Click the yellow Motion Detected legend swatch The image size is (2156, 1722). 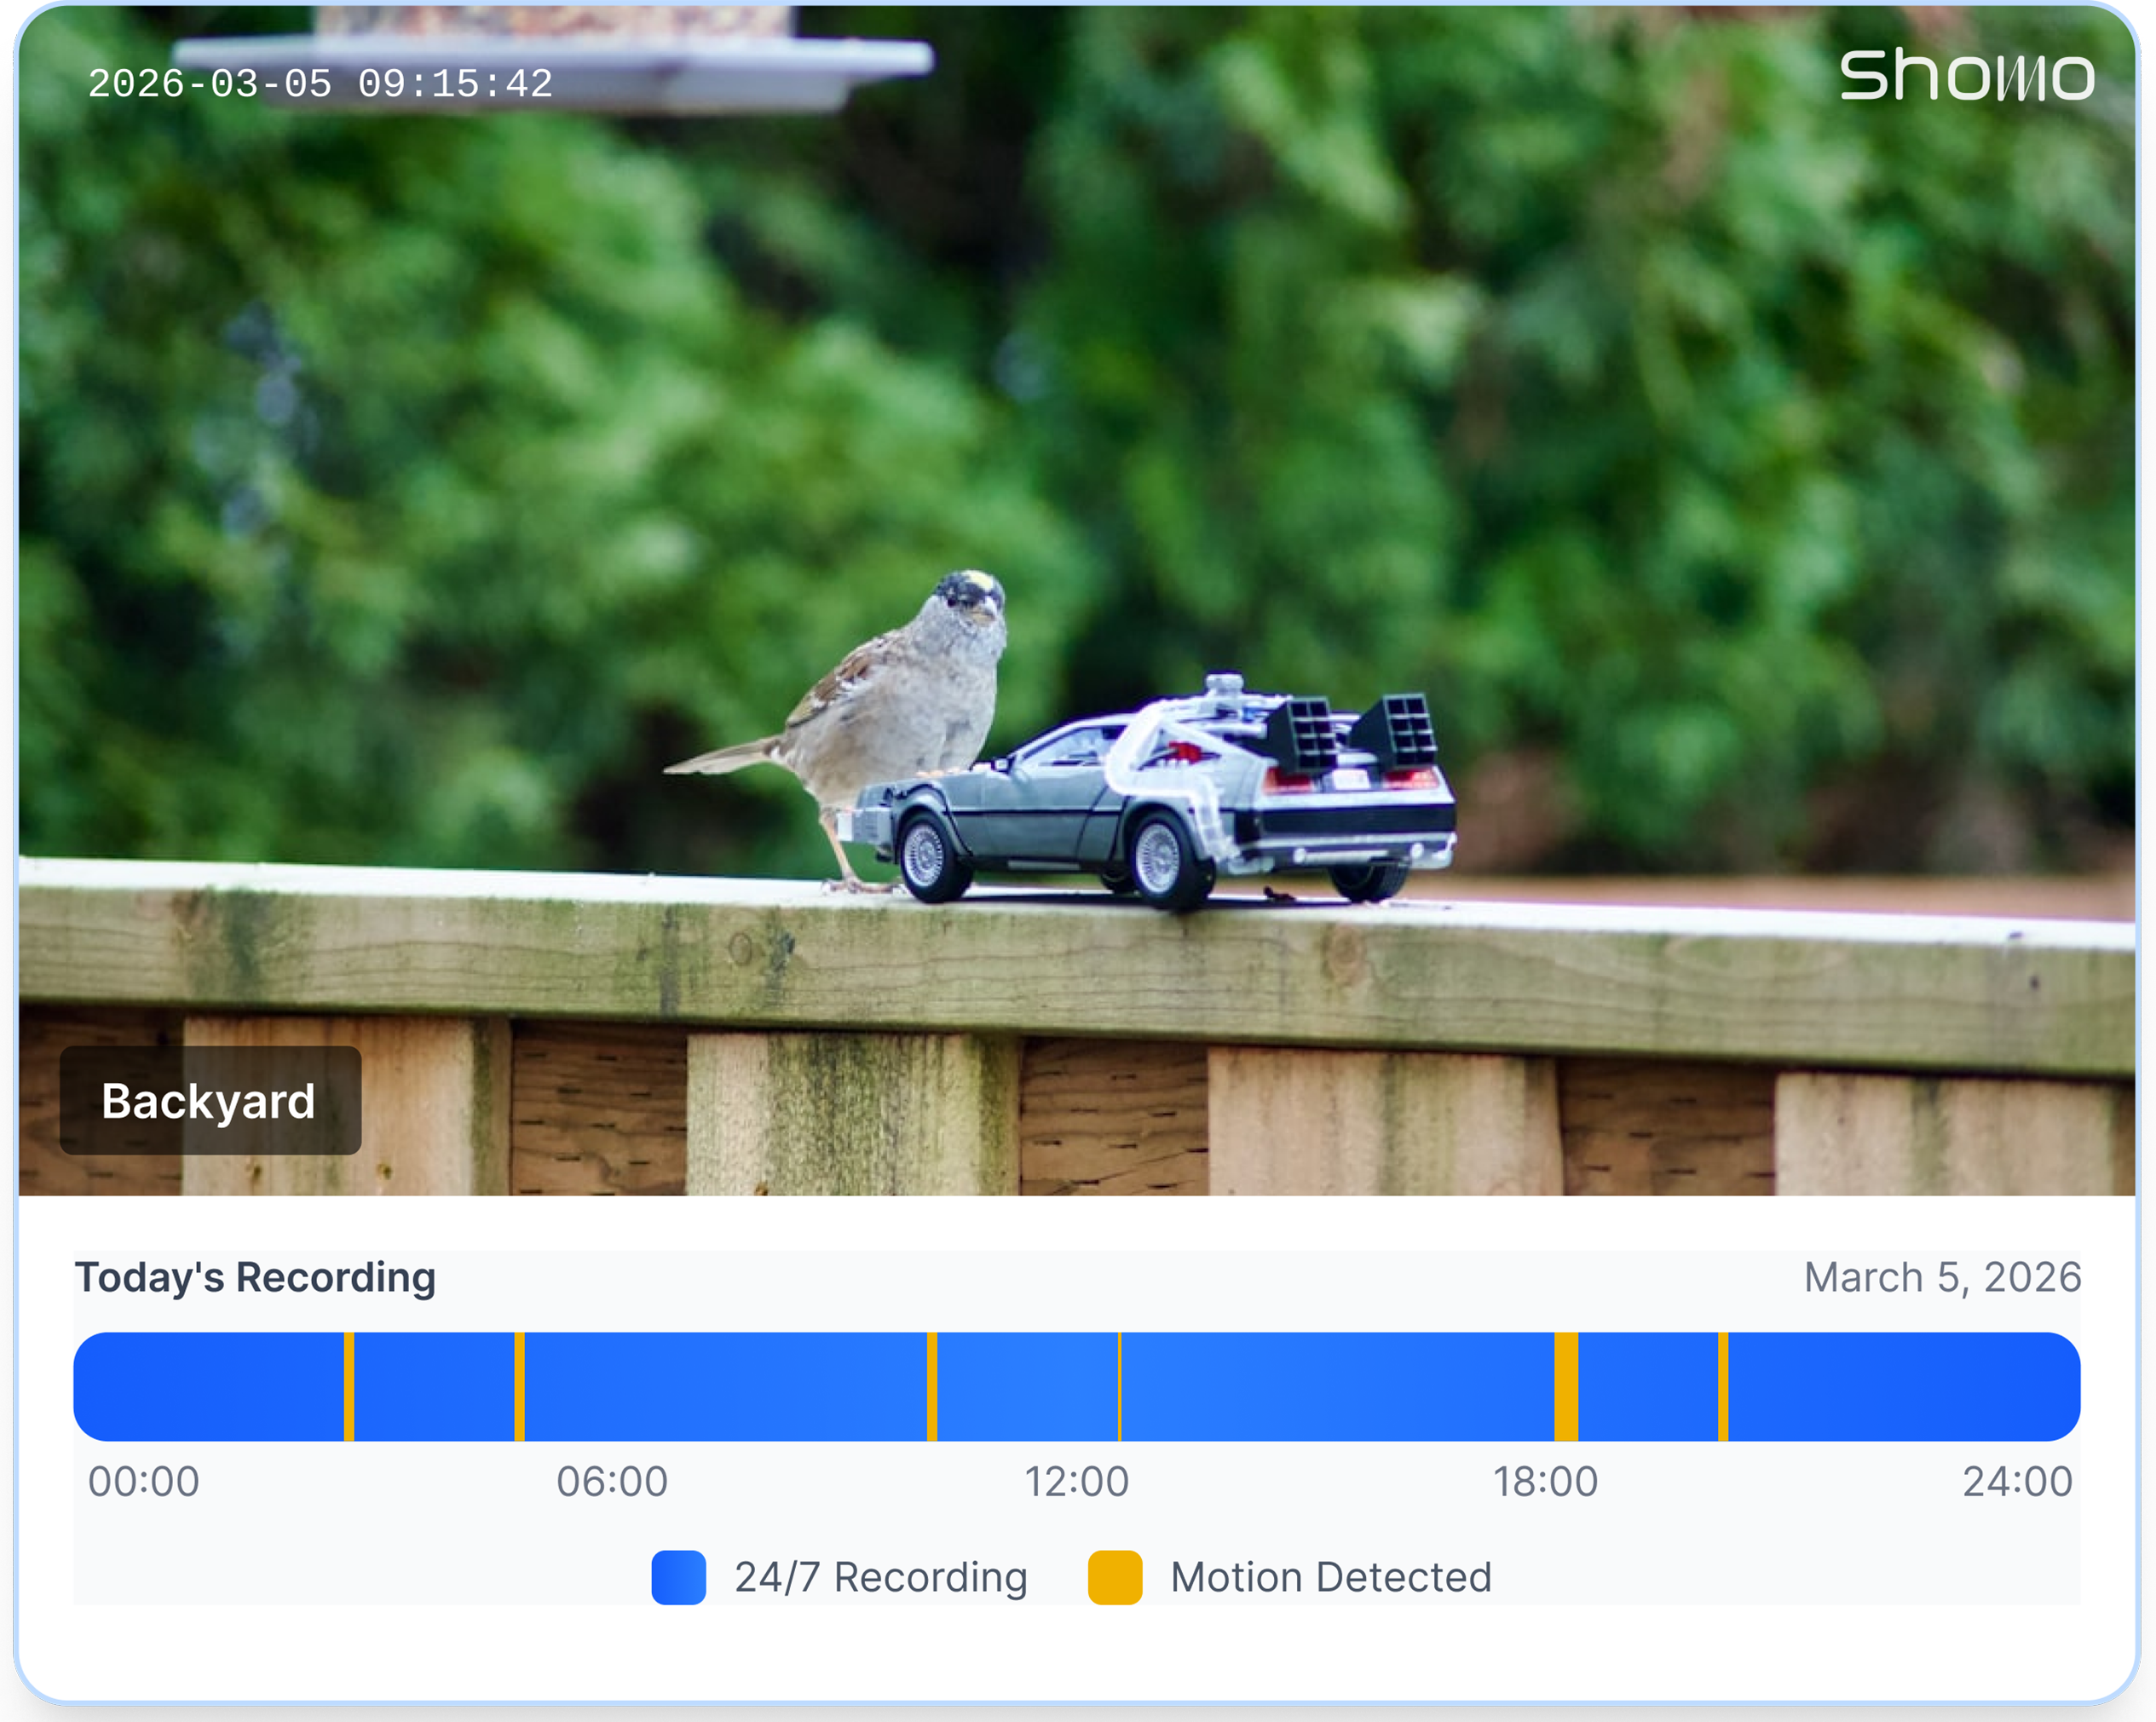(x=1114, y=1577)
